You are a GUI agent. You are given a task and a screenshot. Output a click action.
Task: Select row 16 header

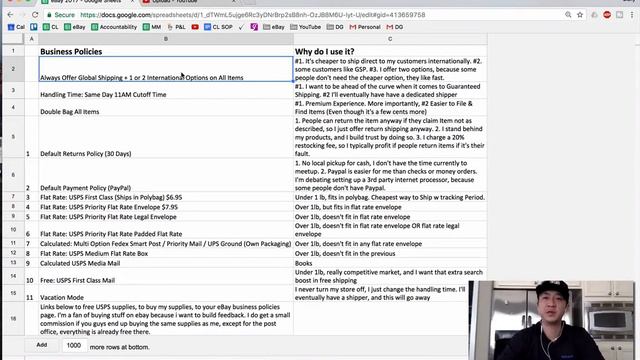coord(13,319)
